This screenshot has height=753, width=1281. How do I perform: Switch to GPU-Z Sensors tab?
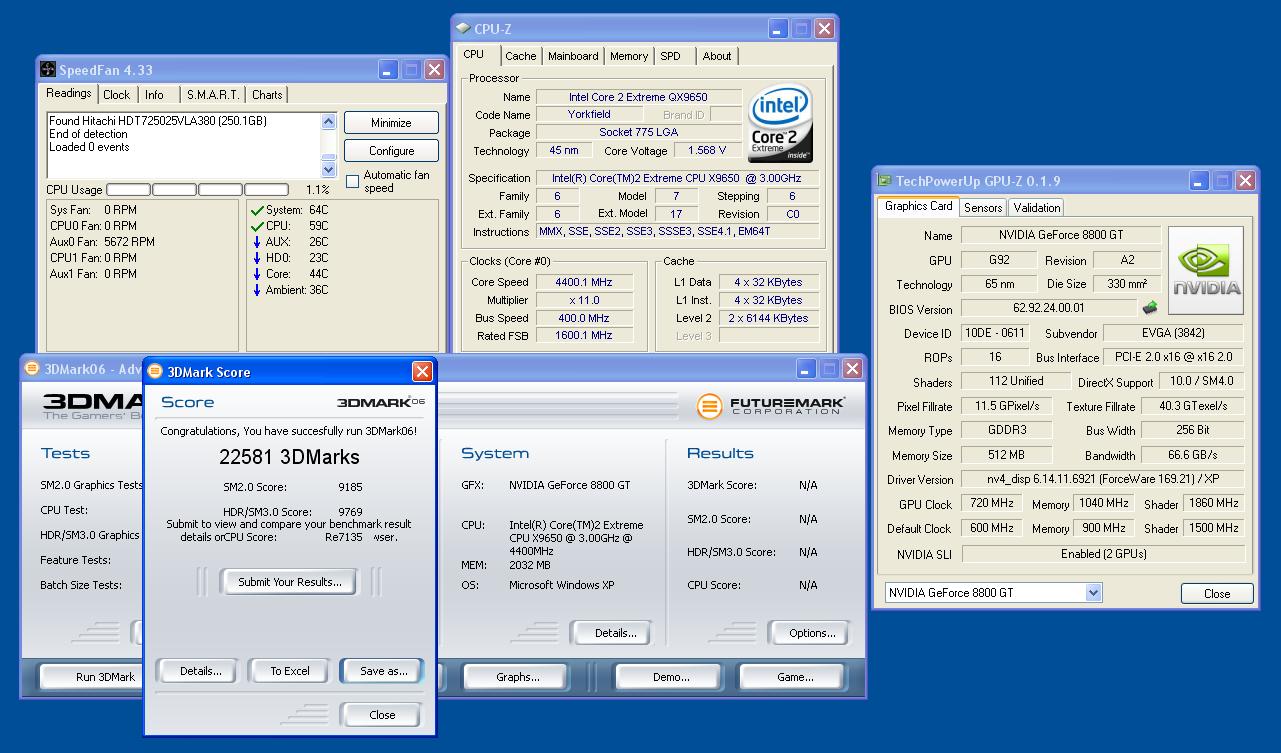coord(983,208)
